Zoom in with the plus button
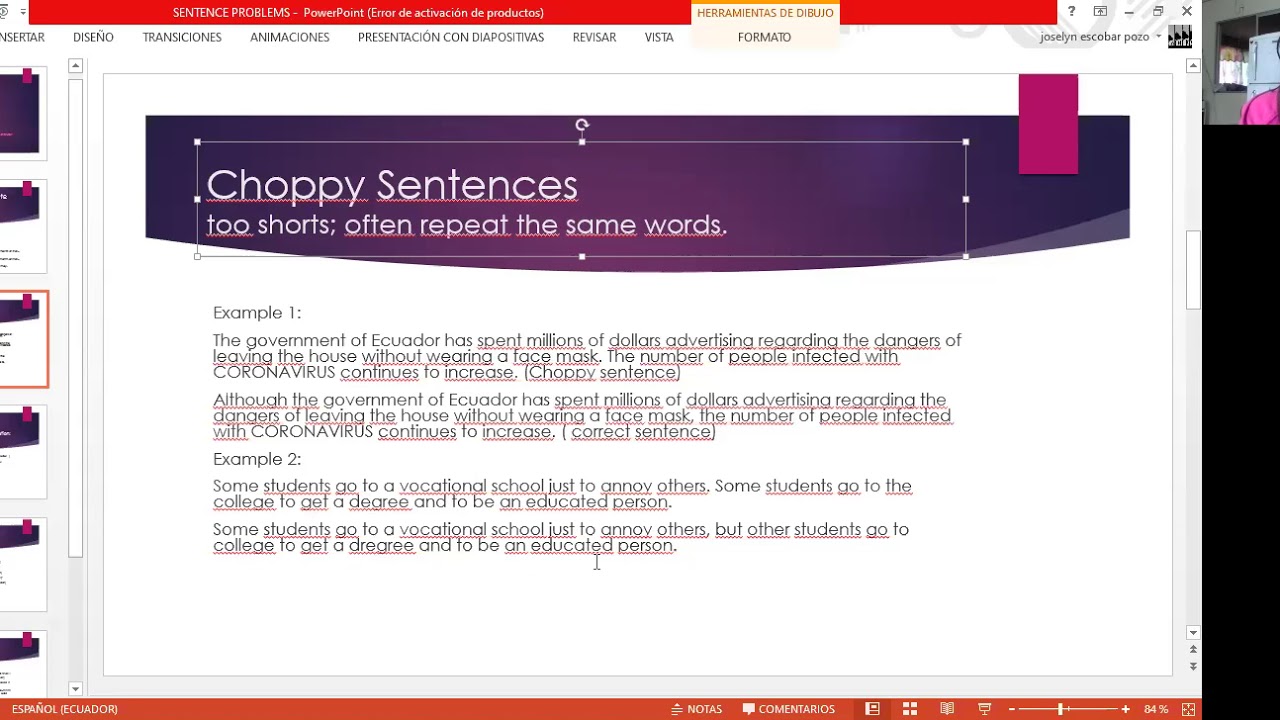Viewport: 1280px width, 720px height. (x=1126, y=709)
